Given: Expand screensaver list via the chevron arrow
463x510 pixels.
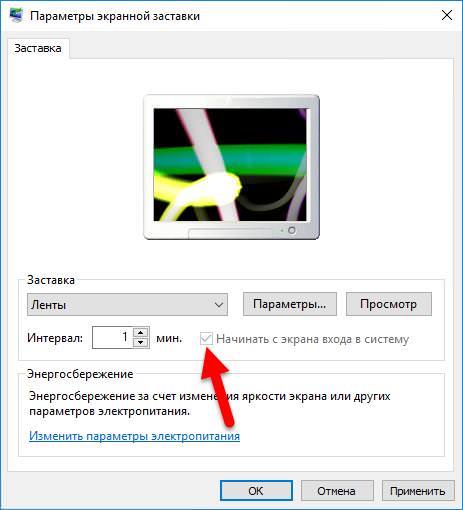Looking at the screenshot, I should (219, 305).
